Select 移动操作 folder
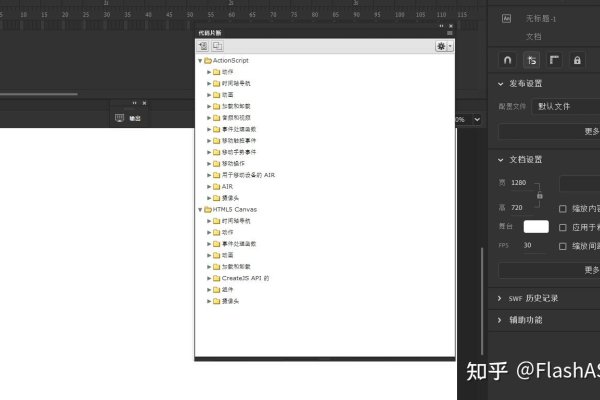Image resolution: width=600 pixels, height=400 pixels. tap(233, 163)
